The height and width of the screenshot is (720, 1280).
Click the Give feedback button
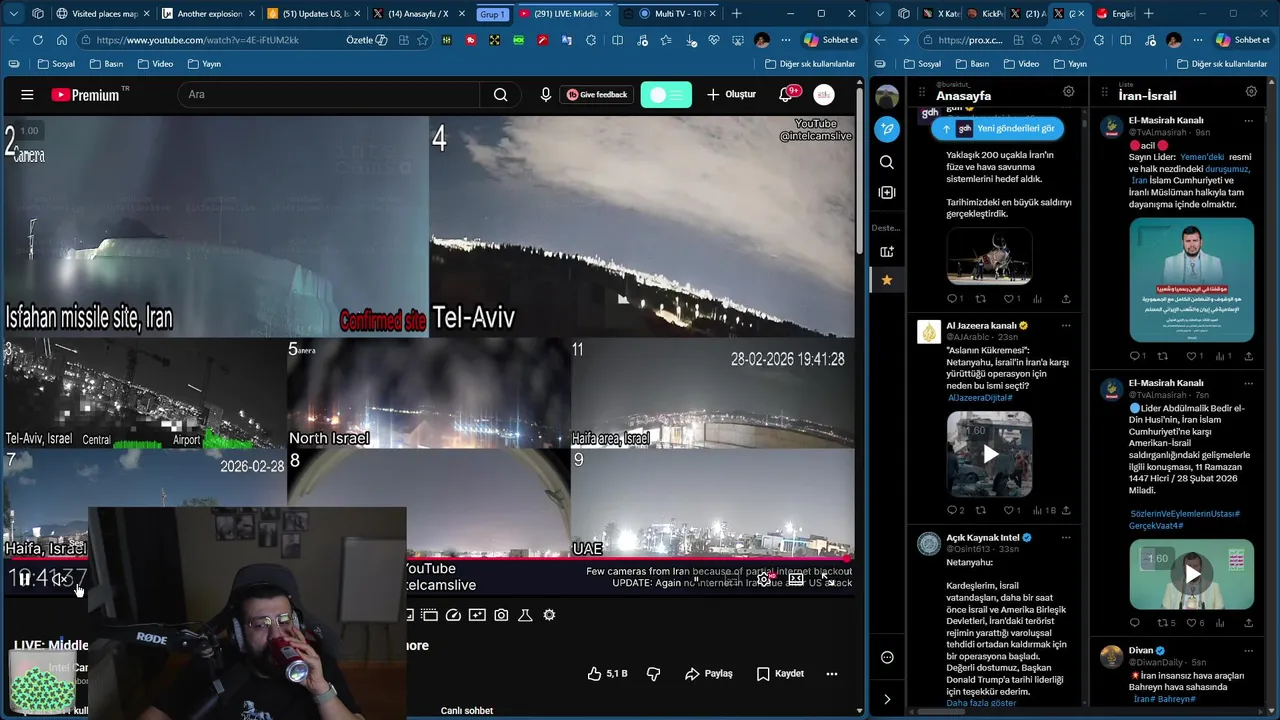click(x=597, y=95)
